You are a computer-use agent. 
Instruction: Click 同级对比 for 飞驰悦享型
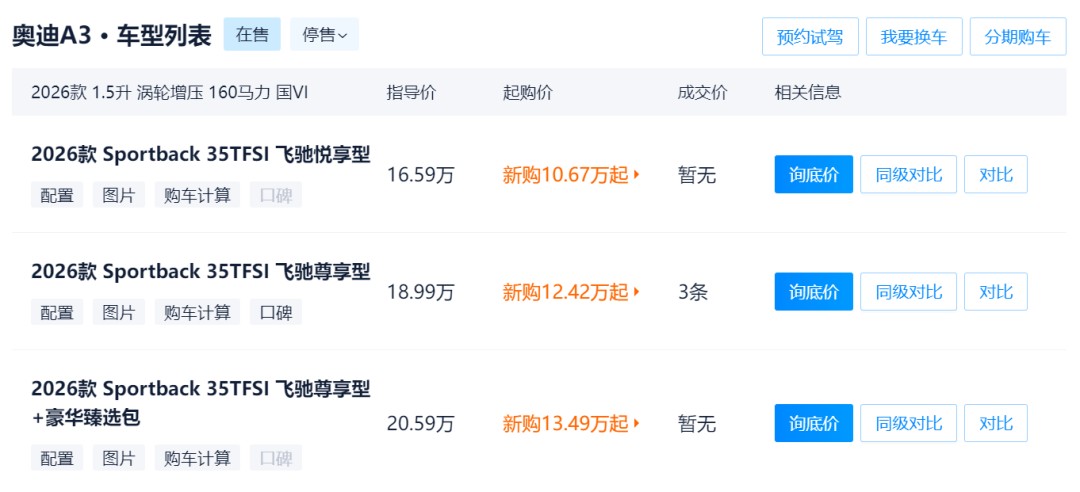908,175
